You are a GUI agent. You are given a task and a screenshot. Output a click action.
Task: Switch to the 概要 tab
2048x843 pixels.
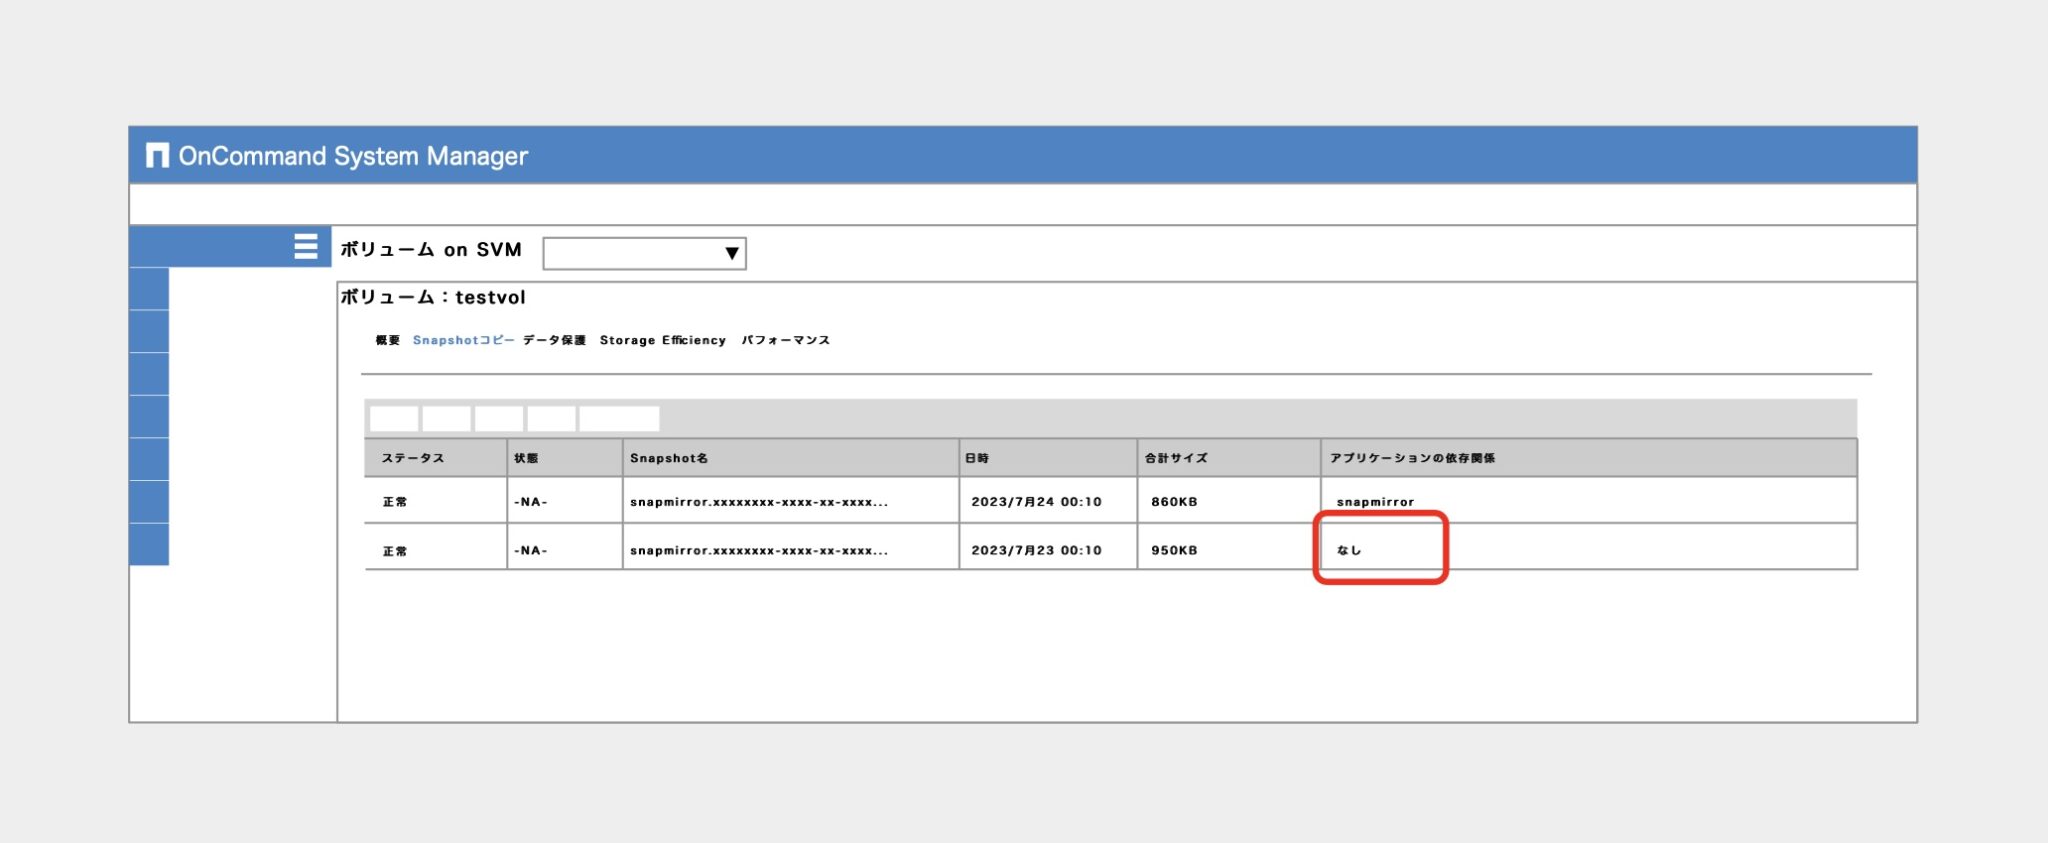(387, 341)
